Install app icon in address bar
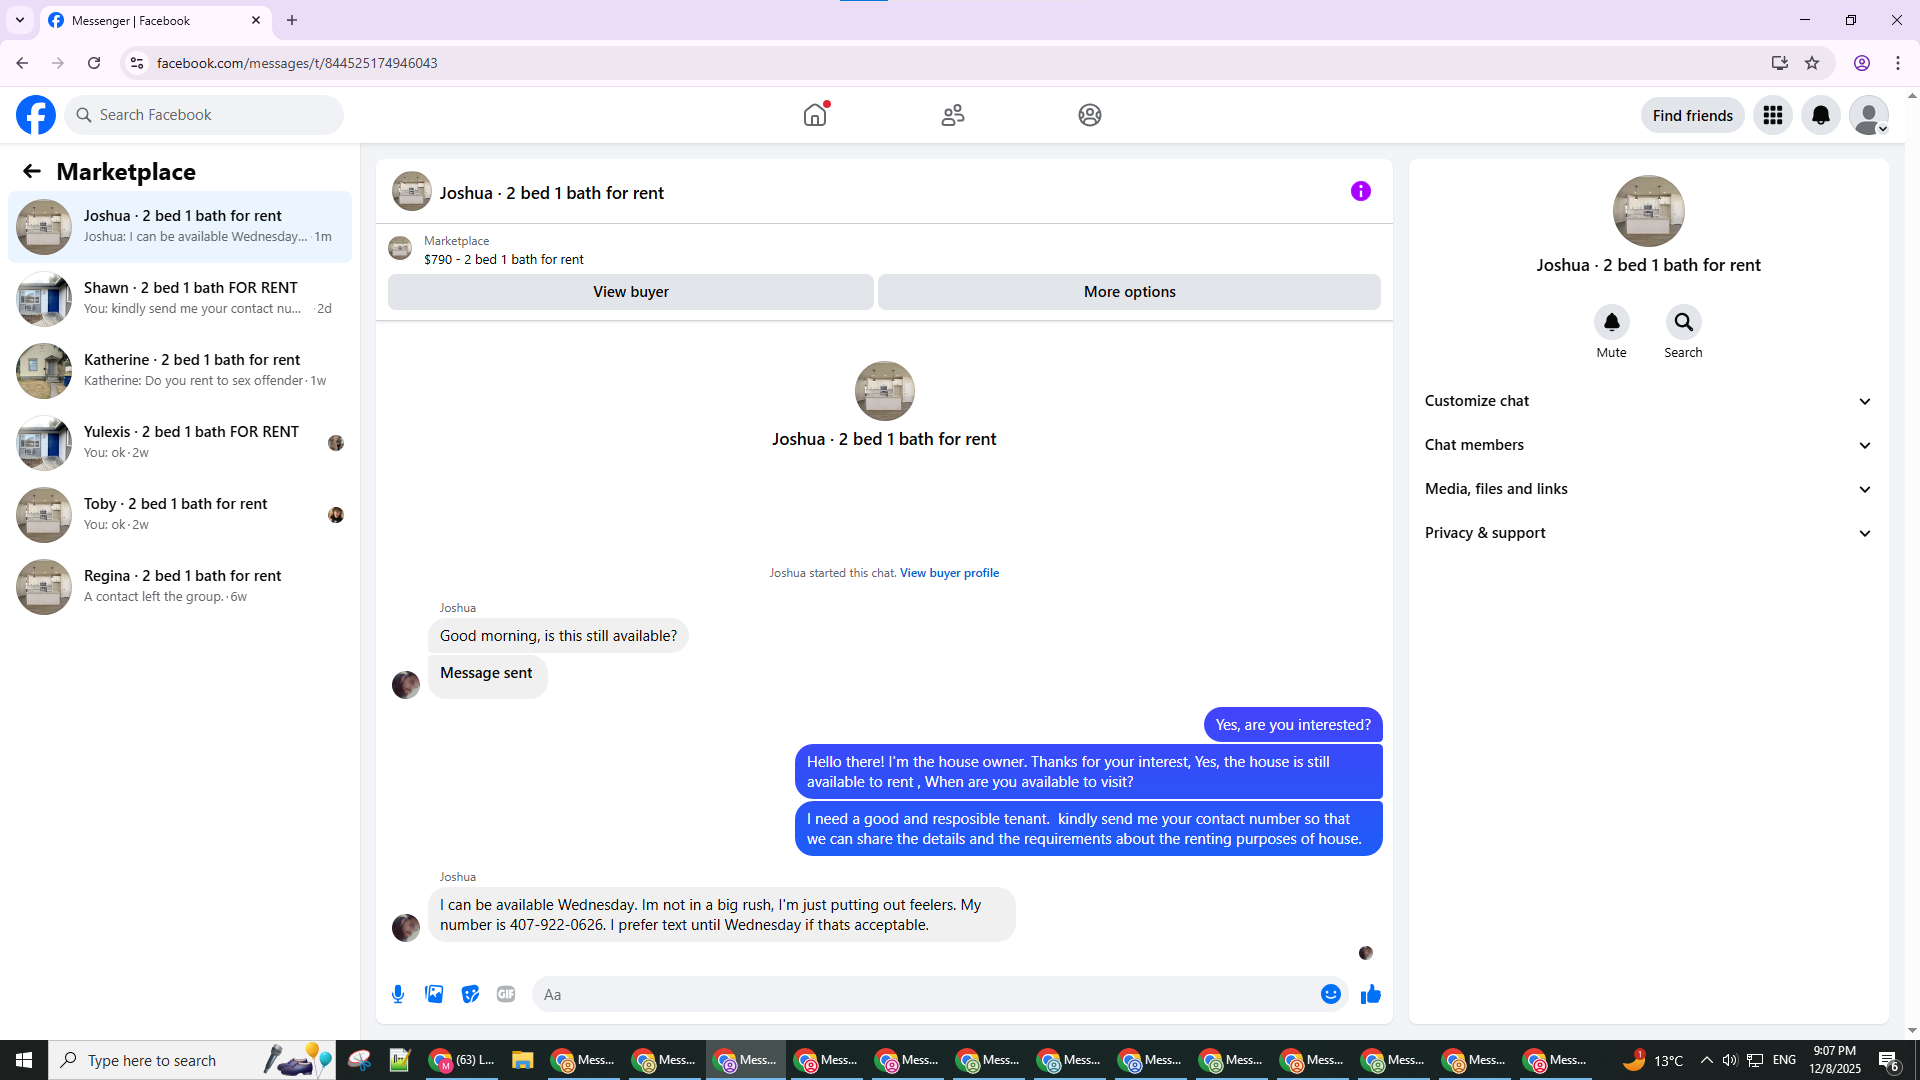1920x1080 pixels. pyautogui.click(x=1780, y=63)
